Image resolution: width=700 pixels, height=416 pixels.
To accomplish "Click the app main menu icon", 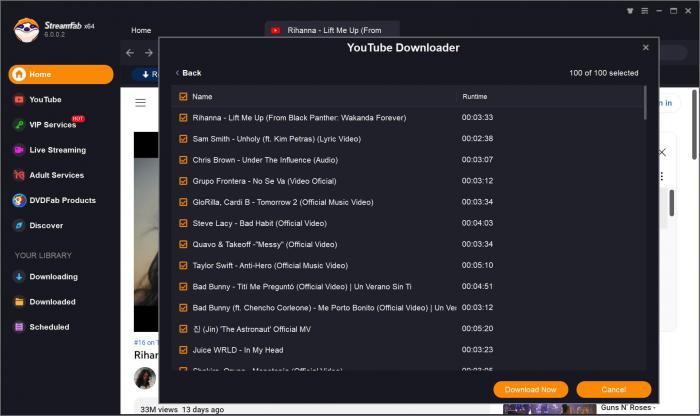I will [x=644, y=11].
